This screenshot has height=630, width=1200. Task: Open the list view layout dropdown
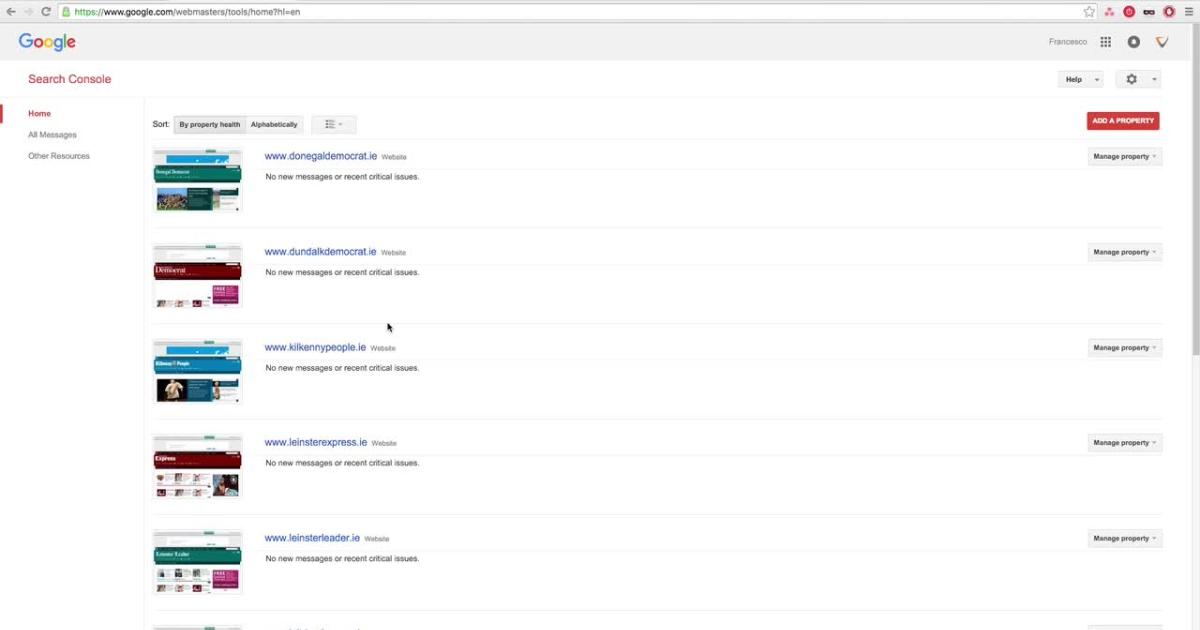tap(334, 125)
